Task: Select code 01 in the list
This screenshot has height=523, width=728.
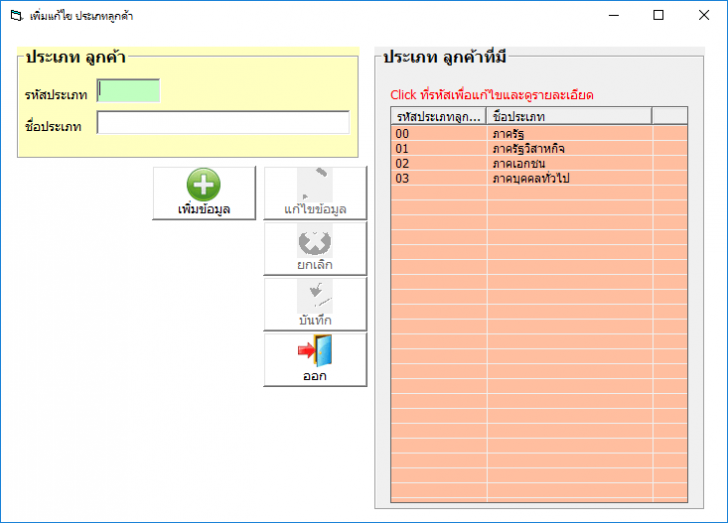Action: pos(402,149)
